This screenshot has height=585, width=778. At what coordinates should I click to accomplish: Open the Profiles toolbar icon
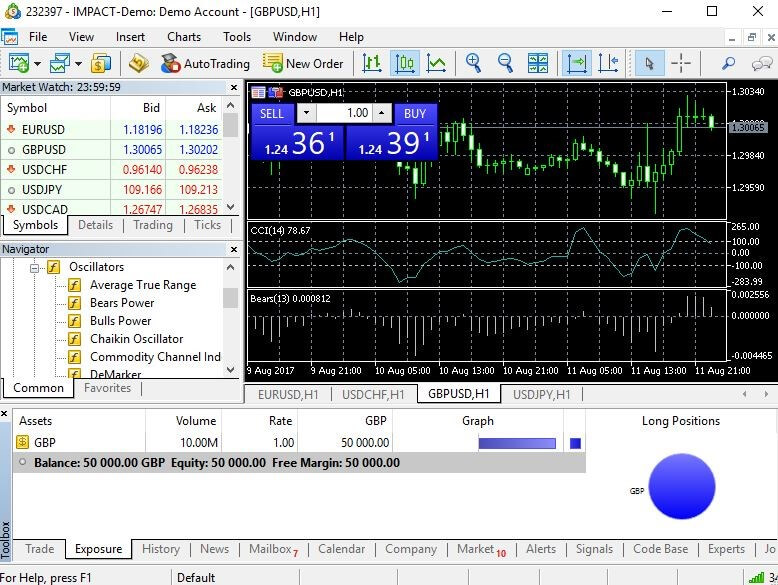pos(60,63)
